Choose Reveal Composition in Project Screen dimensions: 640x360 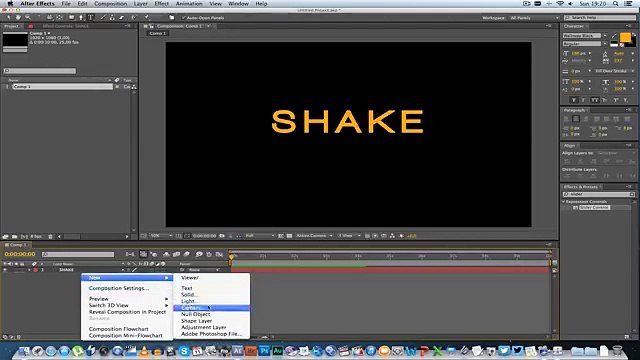[127, 312]
